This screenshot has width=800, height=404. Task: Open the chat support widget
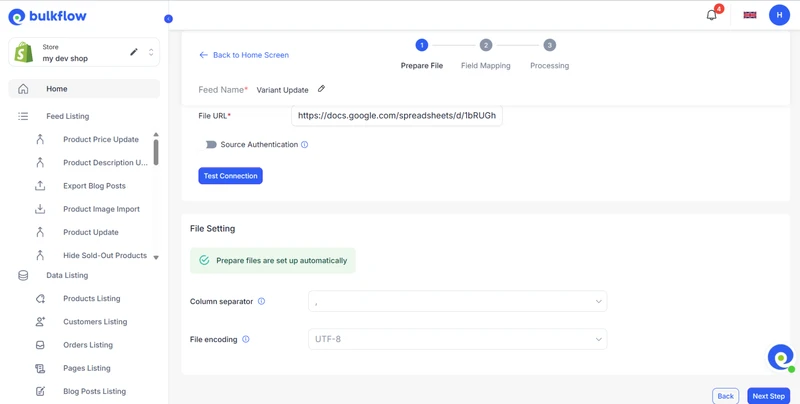point(781,358)
